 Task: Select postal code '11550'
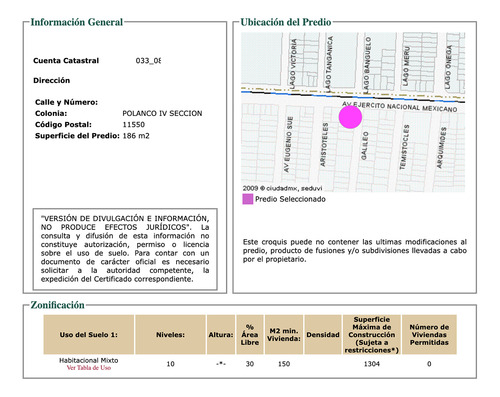(x=134, y=125)
